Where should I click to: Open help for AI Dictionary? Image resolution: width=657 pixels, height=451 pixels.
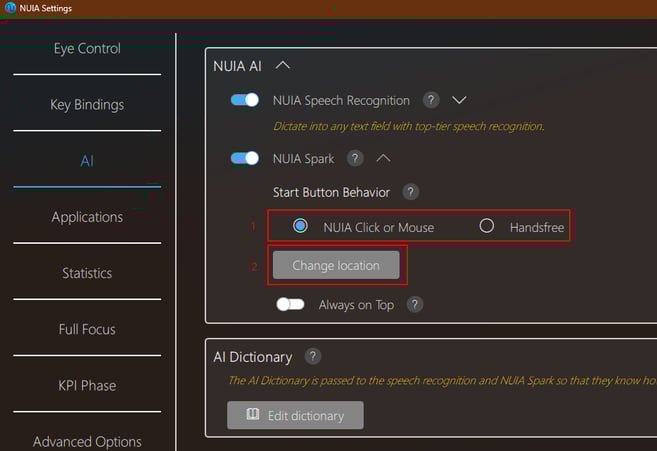(313, 356)
